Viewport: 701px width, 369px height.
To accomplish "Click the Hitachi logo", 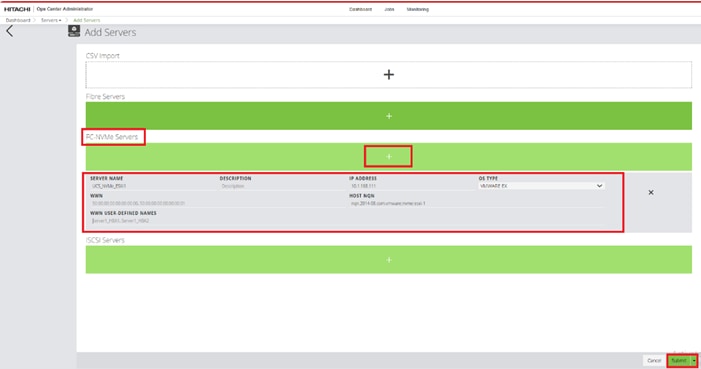I will coord(17,9).
